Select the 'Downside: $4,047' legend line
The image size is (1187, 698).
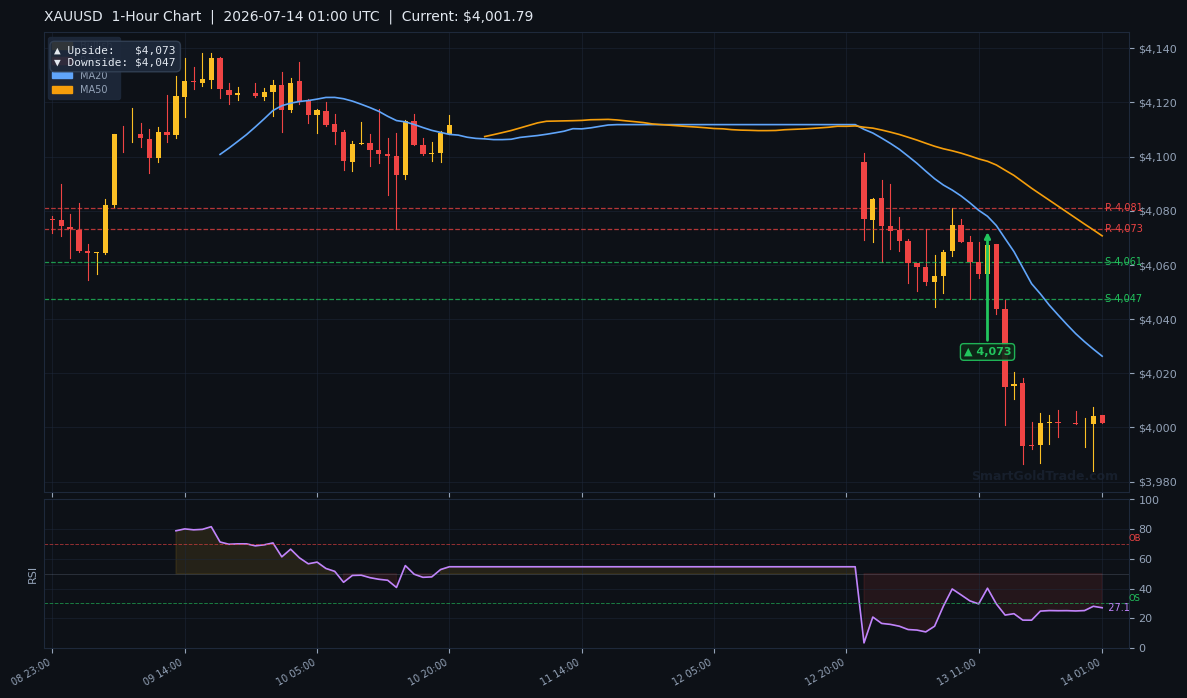point(114,63)
